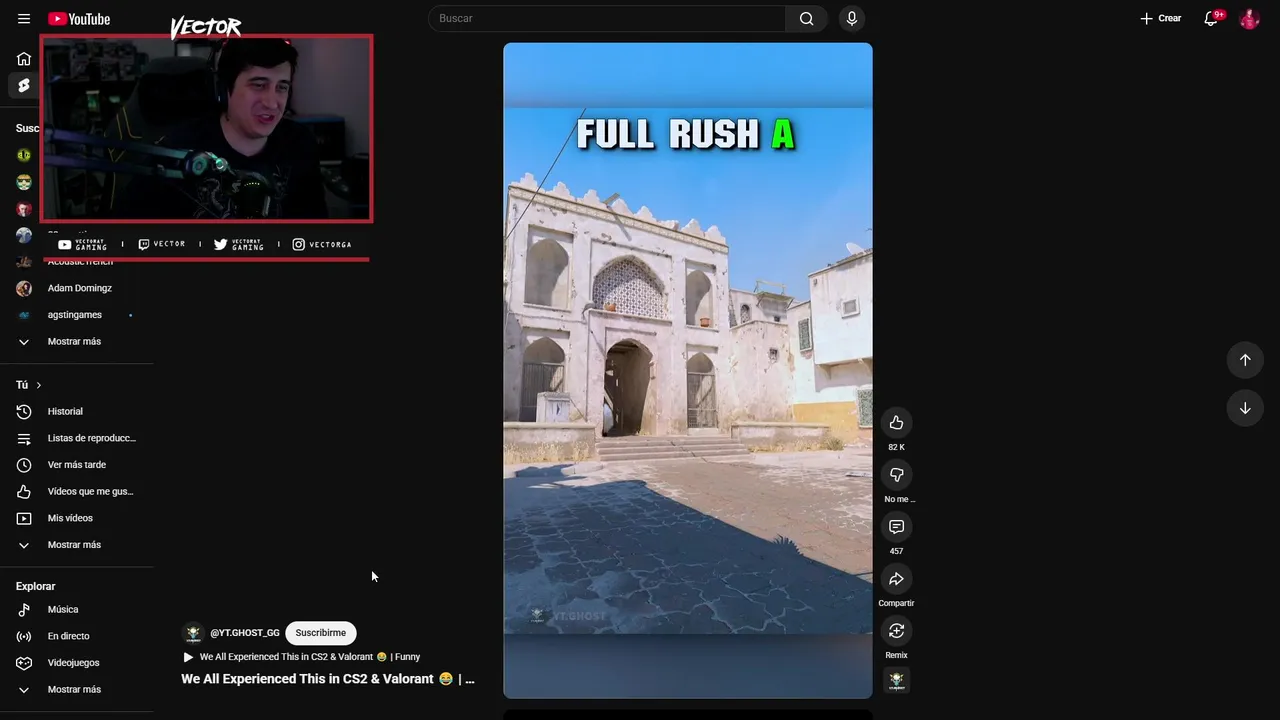The image size is (1280, 720).
Task: Open the @YT.GHOST_GG channel name
Action: tap(245, 633)
